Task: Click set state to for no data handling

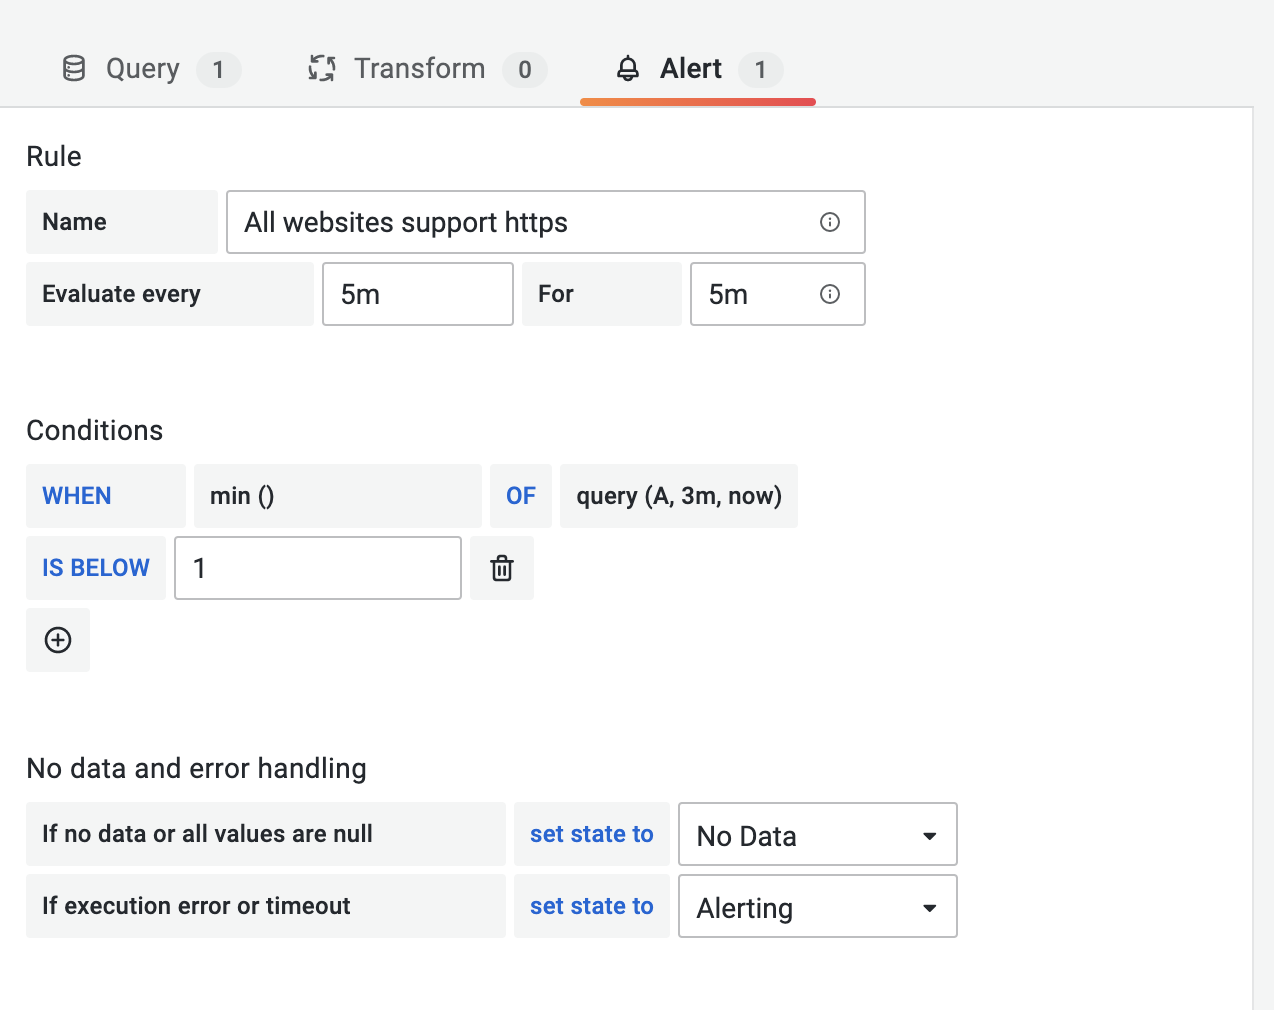Action: click(x=591, y=834)
